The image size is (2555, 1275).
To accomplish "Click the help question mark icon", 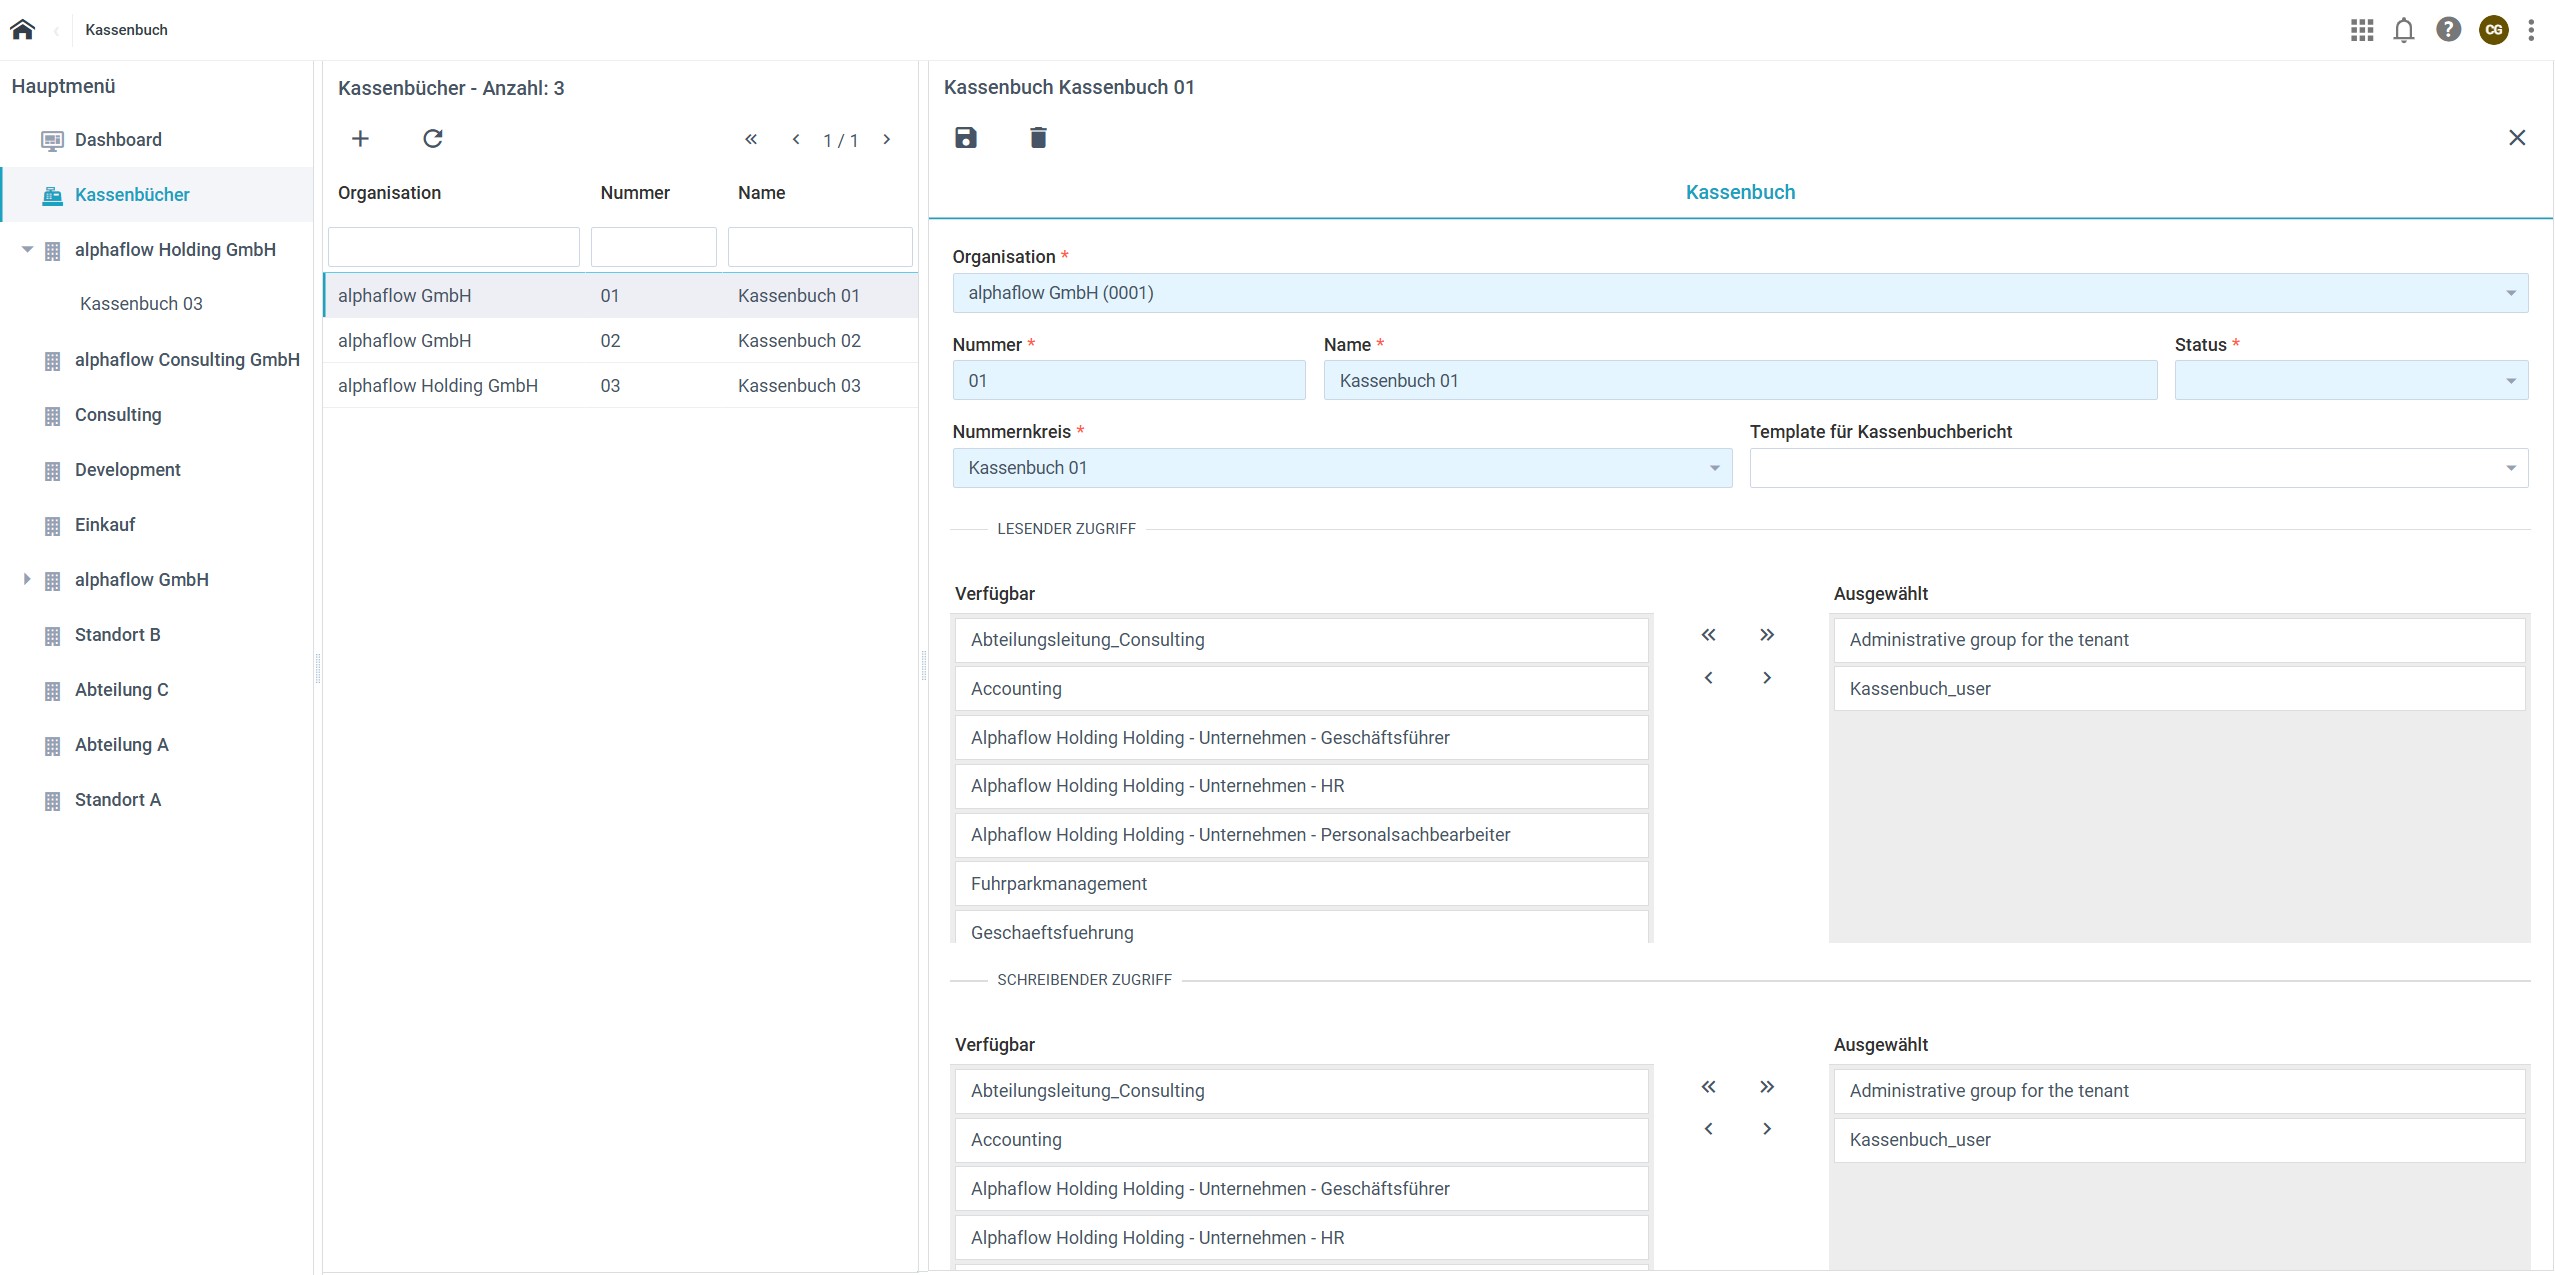I will click(x=2448, y=30).
